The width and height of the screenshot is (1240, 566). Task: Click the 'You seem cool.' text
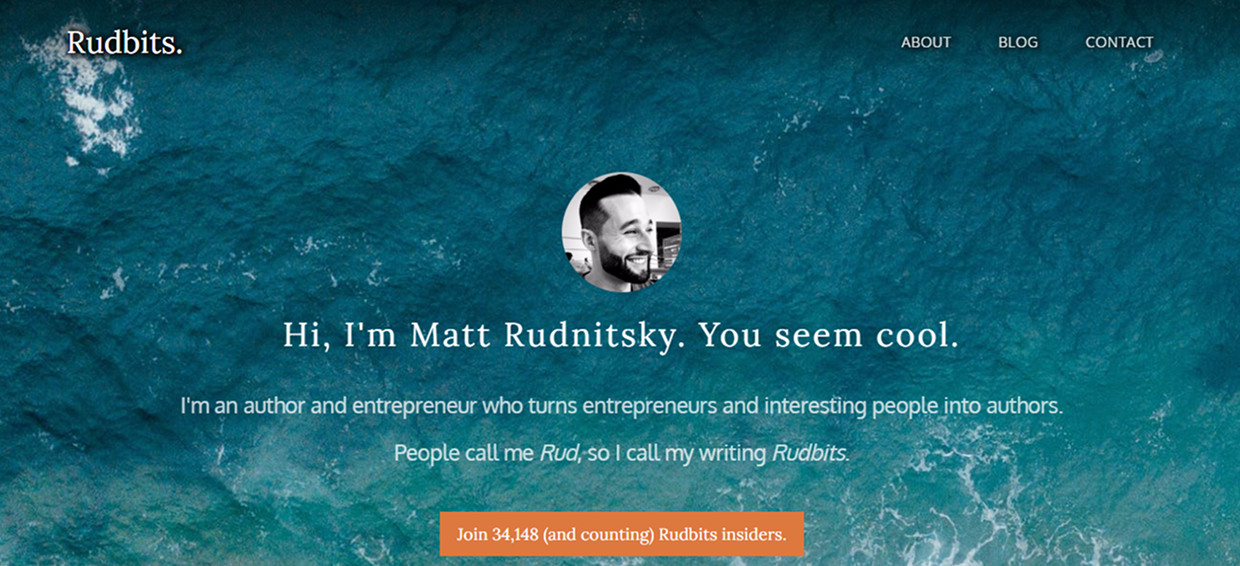829,335
